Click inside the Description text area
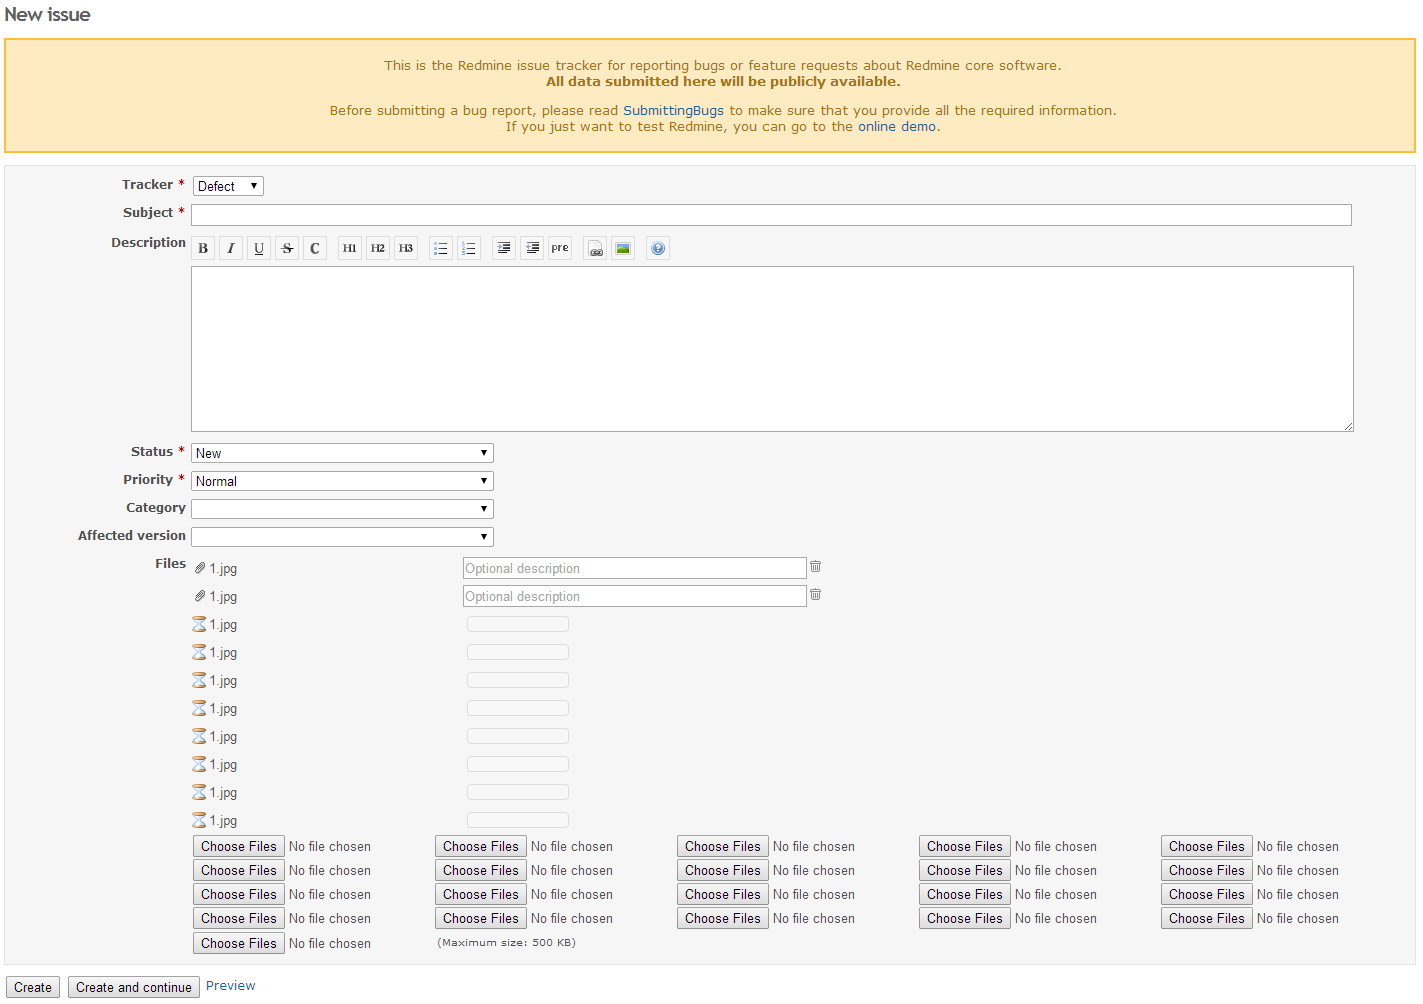Image resolution: width=1423 pixels, height=1004 pixels. coord(772,349)
